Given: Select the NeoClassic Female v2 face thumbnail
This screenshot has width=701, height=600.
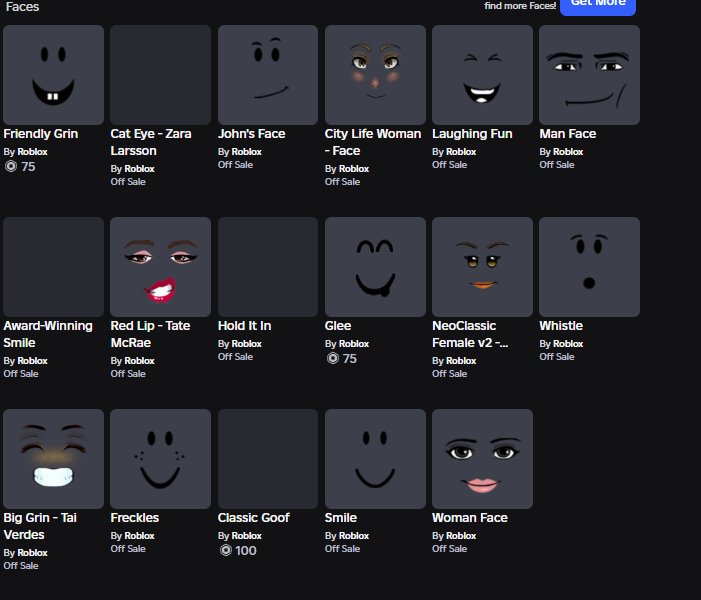Looking at the screenshot, I should [482, 267].
